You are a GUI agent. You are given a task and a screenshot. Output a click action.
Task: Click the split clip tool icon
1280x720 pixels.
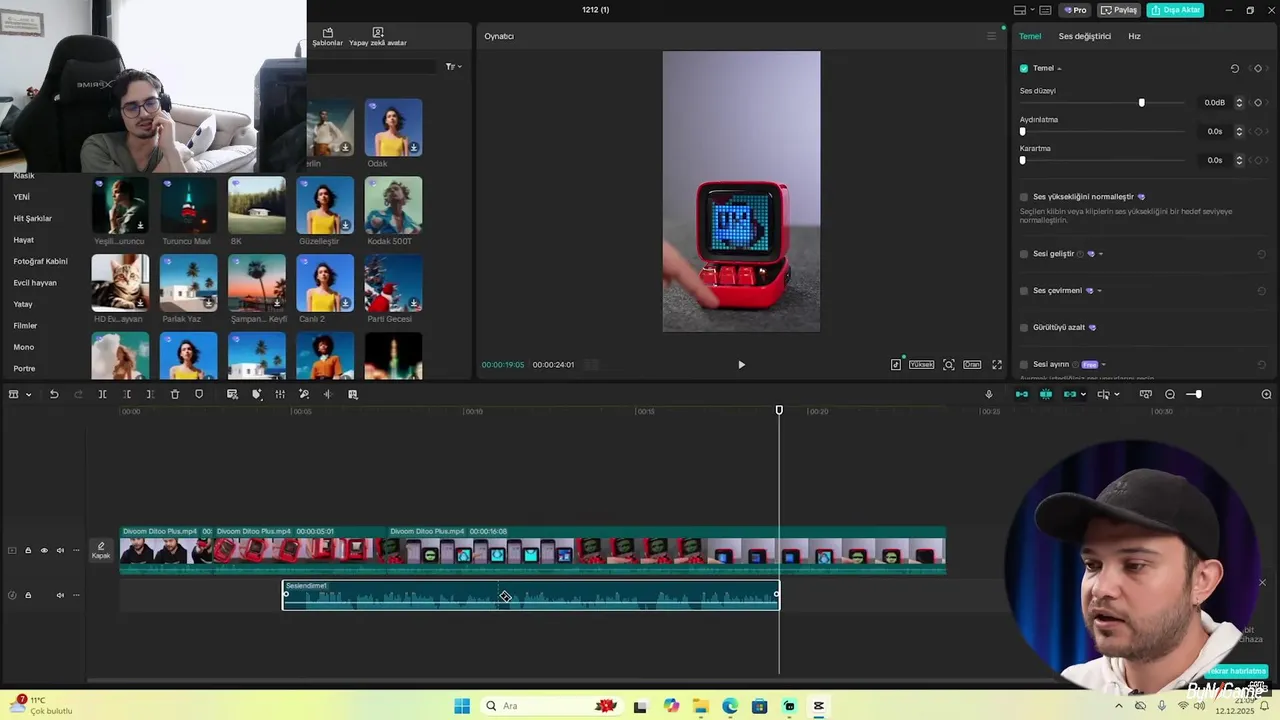pos(102,395)
